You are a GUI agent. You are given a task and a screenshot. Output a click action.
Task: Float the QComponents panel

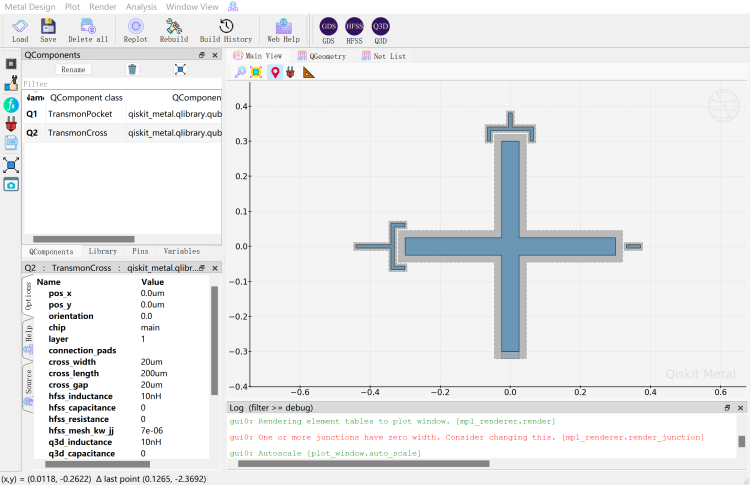pyautogui.click(x=201, y=55)
